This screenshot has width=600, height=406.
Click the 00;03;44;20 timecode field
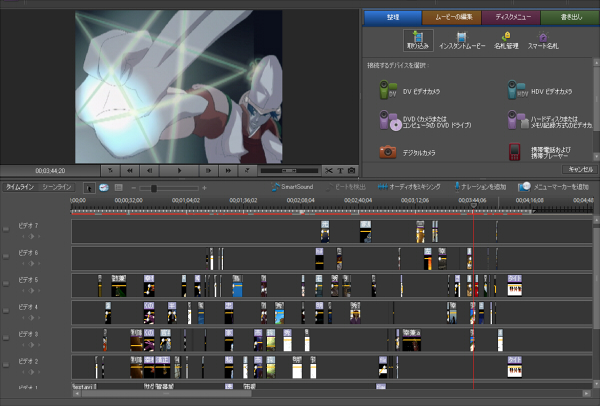click(50, 171)
